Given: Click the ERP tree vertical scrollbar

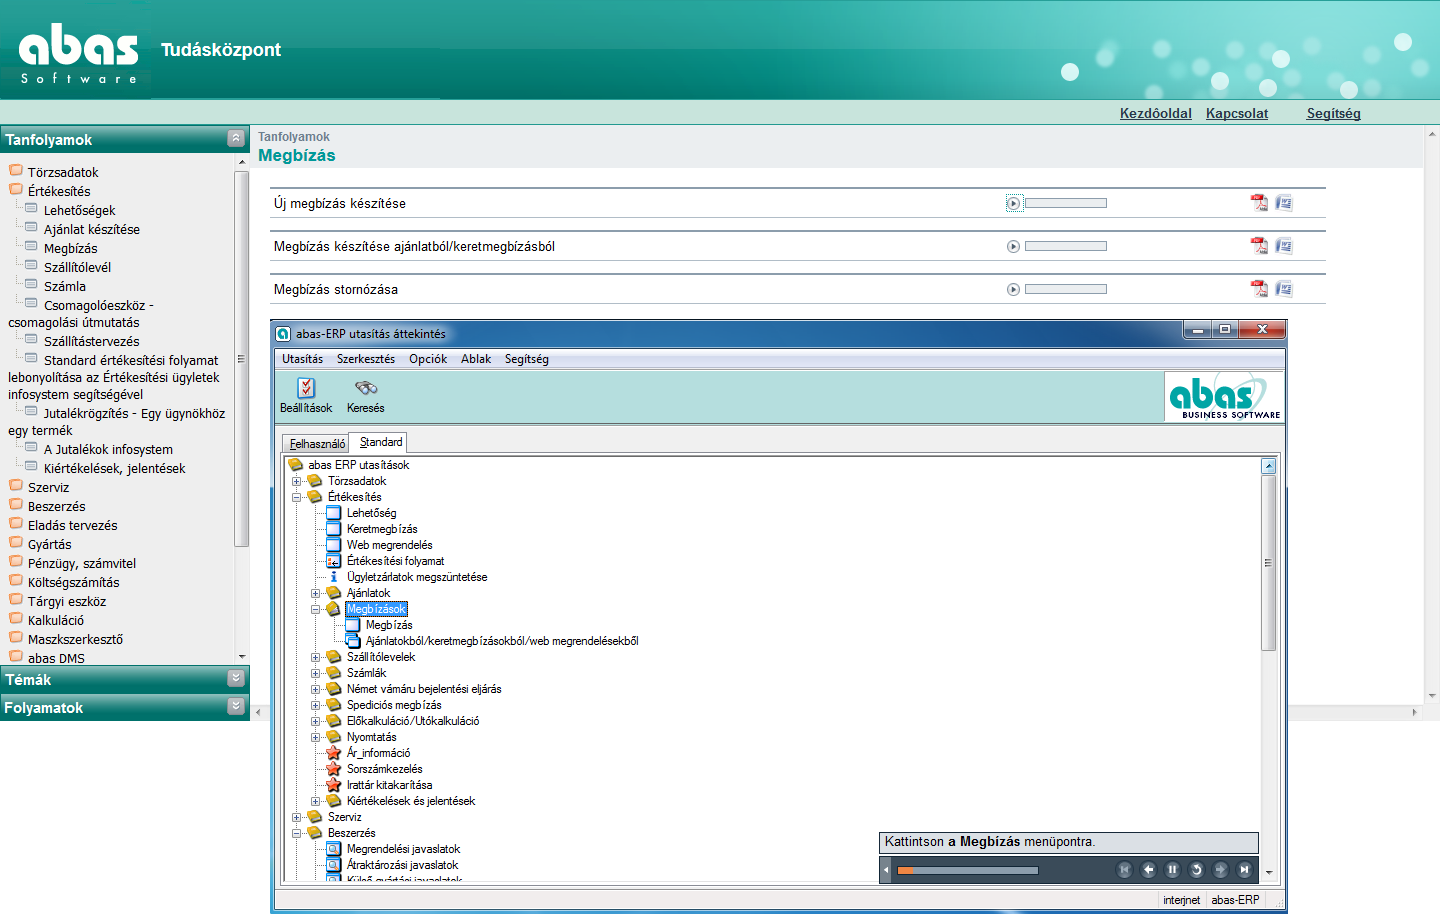Looking at the screenshot, I should tap(1268, 563).
